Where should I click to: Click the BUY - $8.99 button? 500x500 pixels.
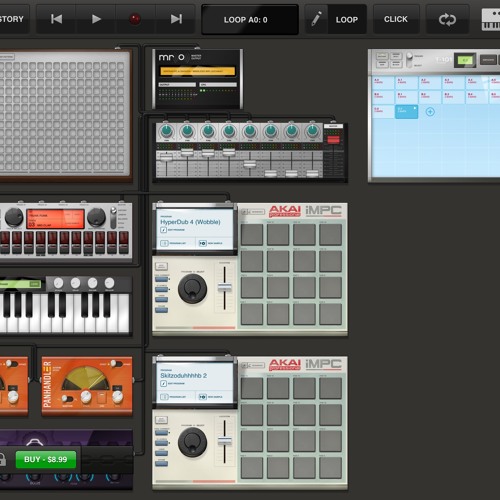[x=46, y=459]
